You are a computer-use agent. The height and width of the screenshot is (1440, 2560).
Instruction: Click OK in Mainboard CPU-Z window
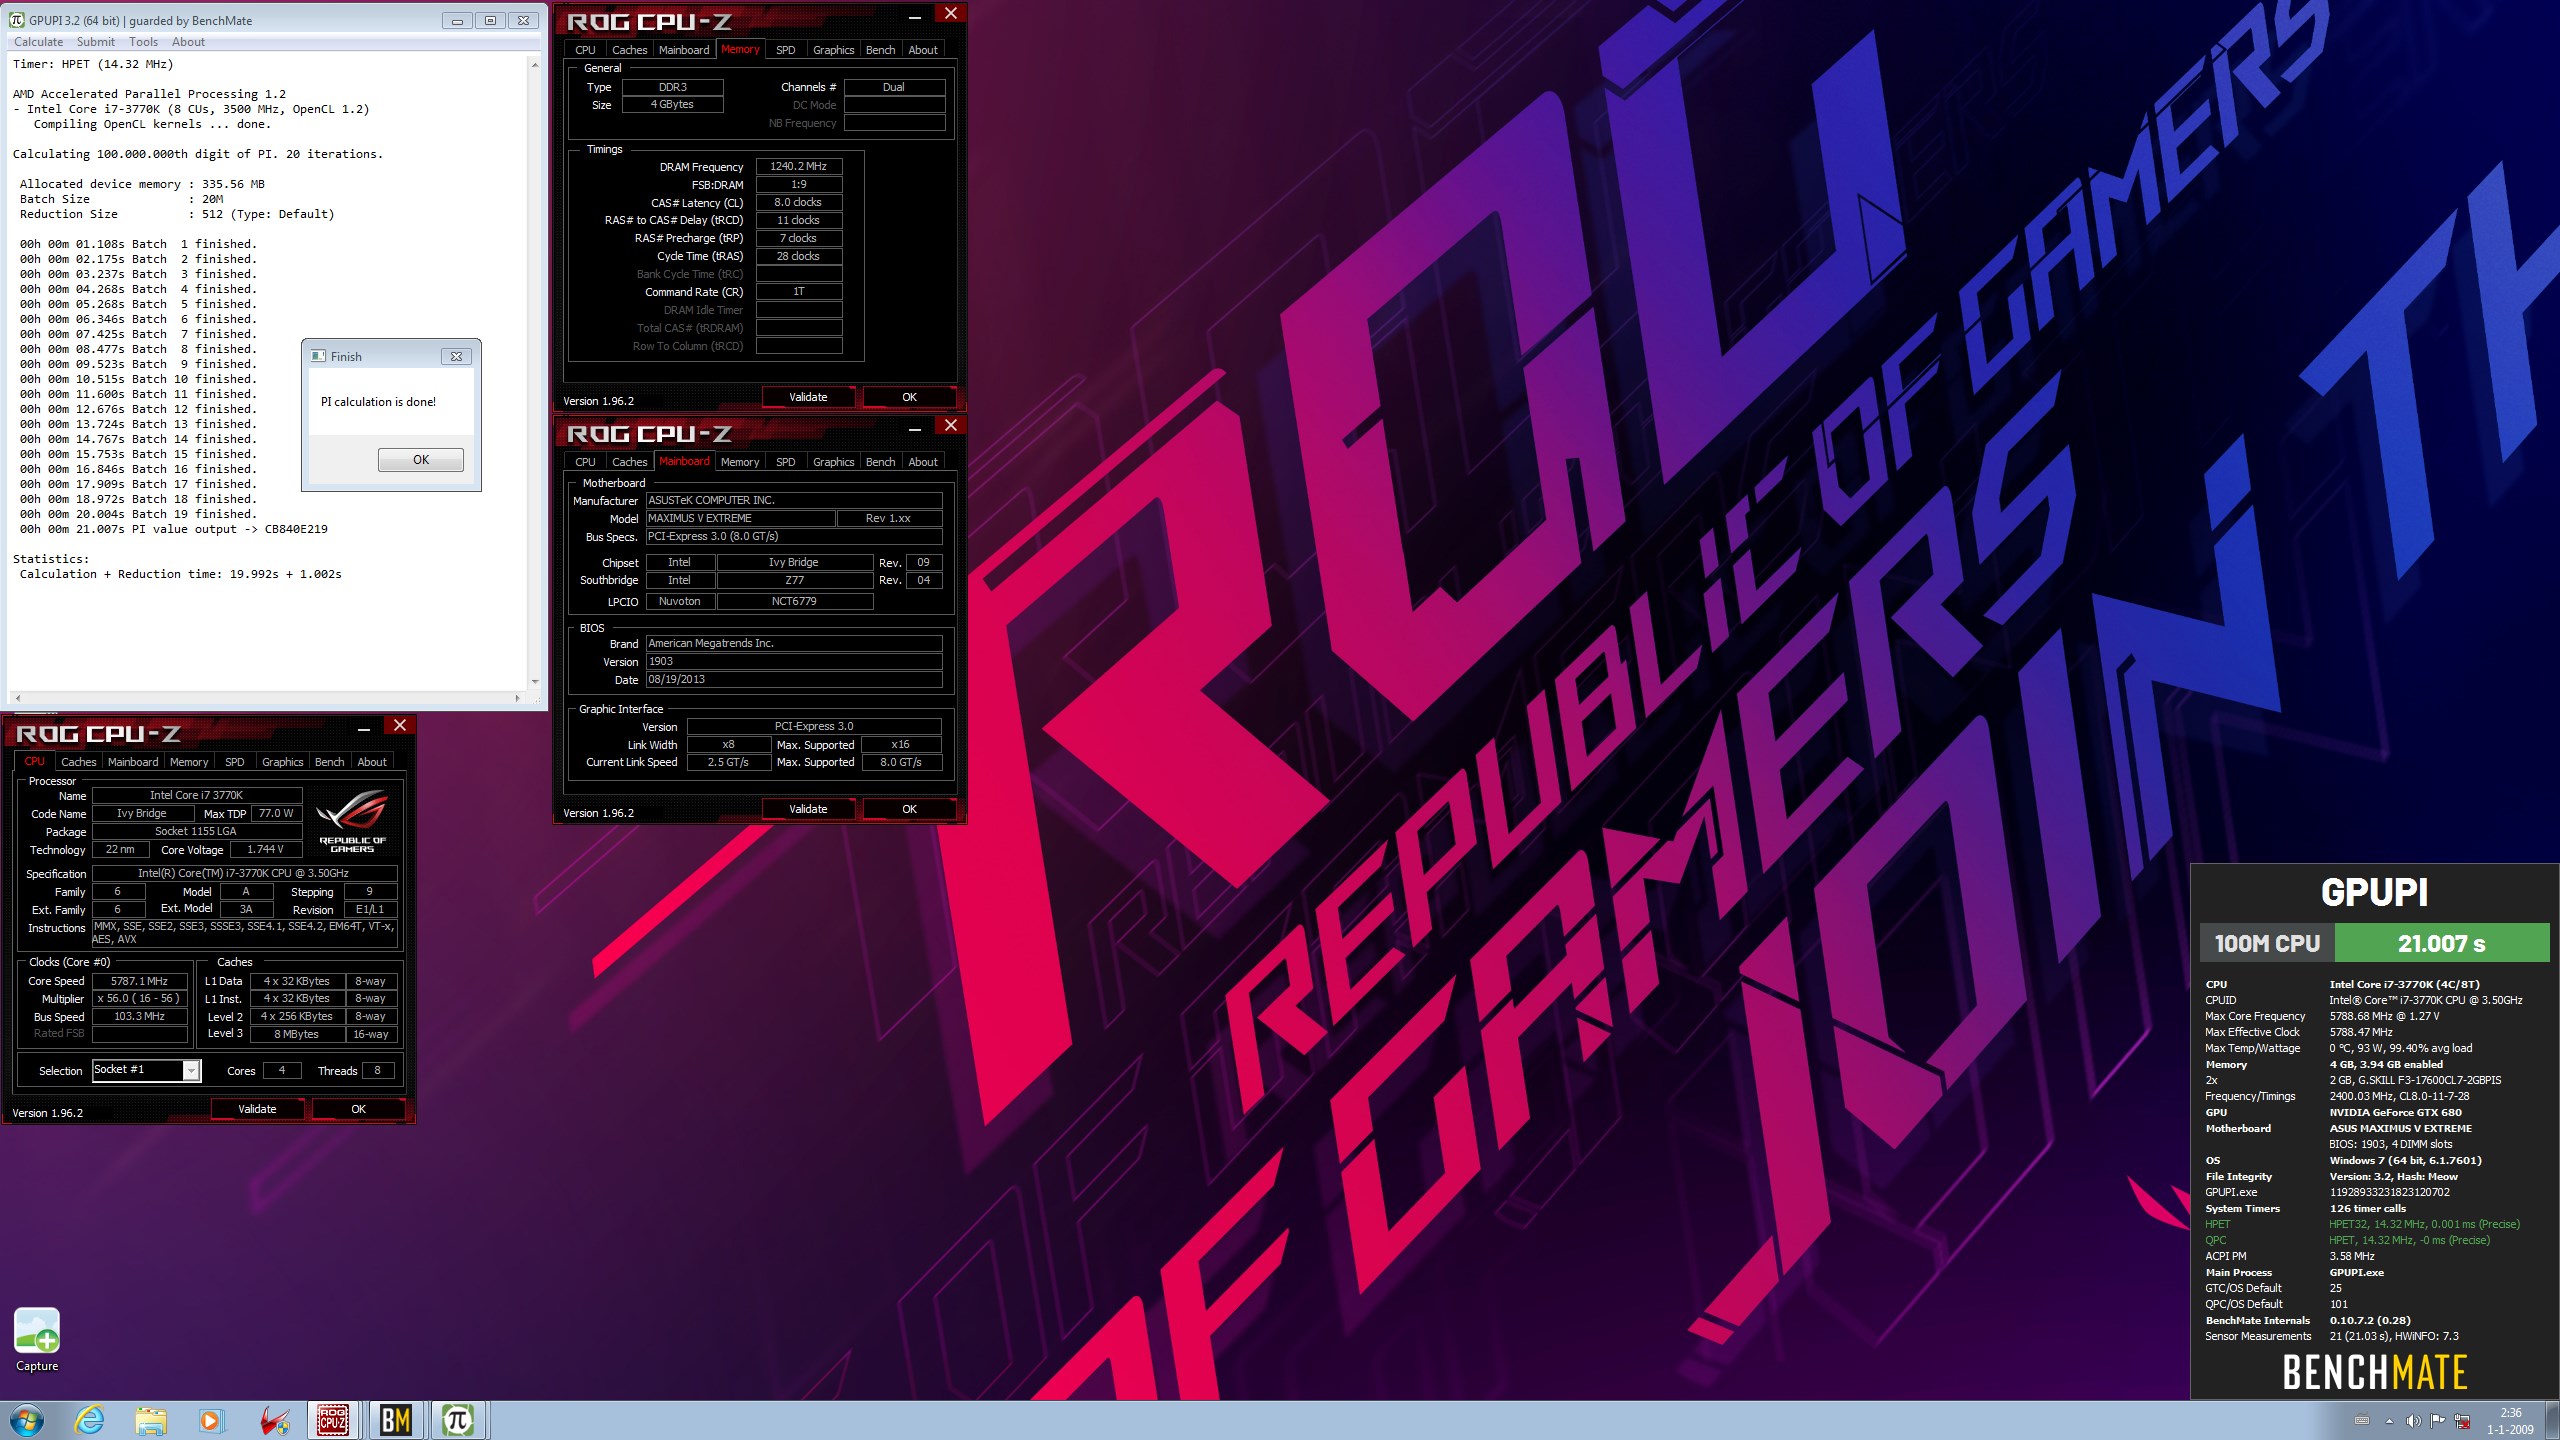point(909,809)
